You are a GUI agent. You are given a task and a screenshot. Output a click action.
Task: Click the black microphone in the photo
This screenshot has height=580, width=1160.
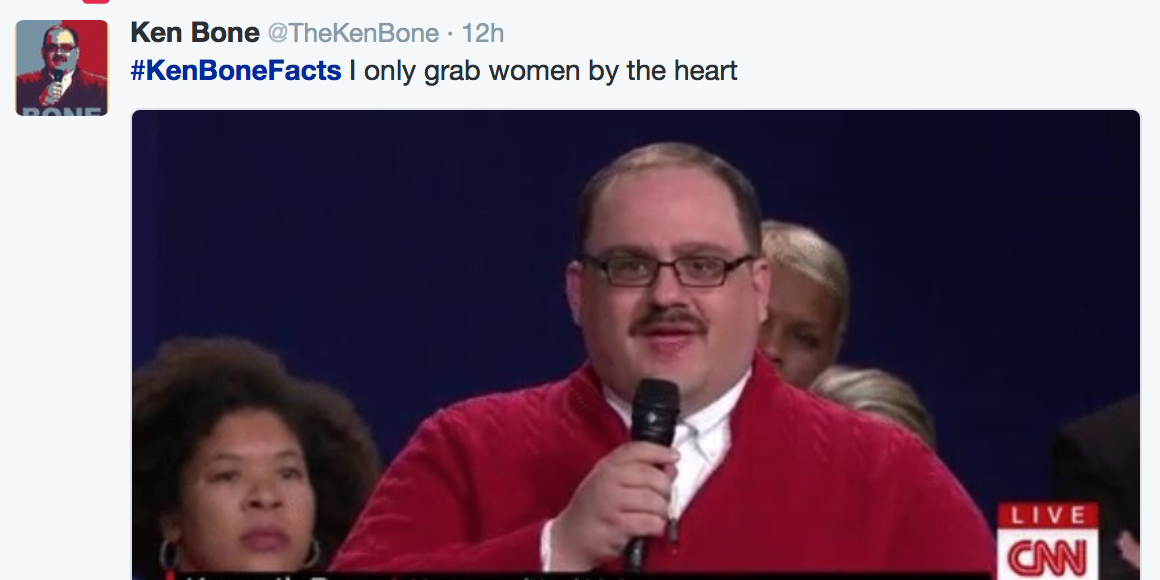[x=652, y=459]
